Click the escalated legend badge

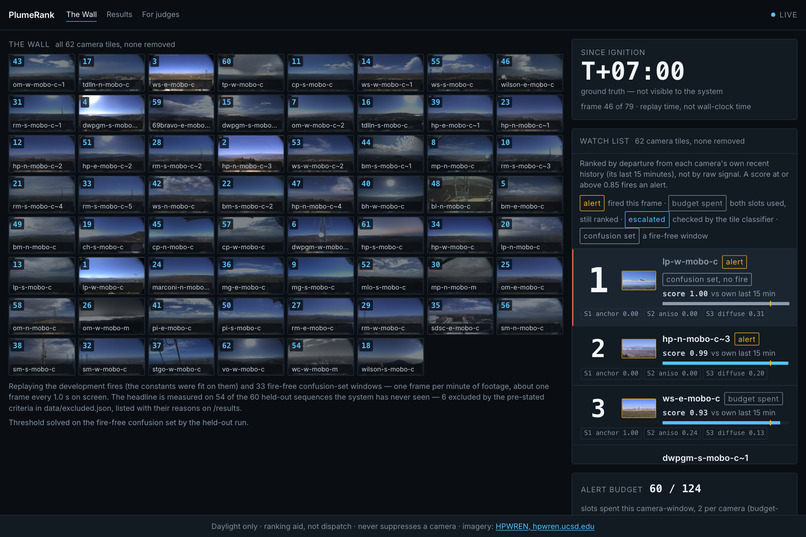[x=647, y=219]
